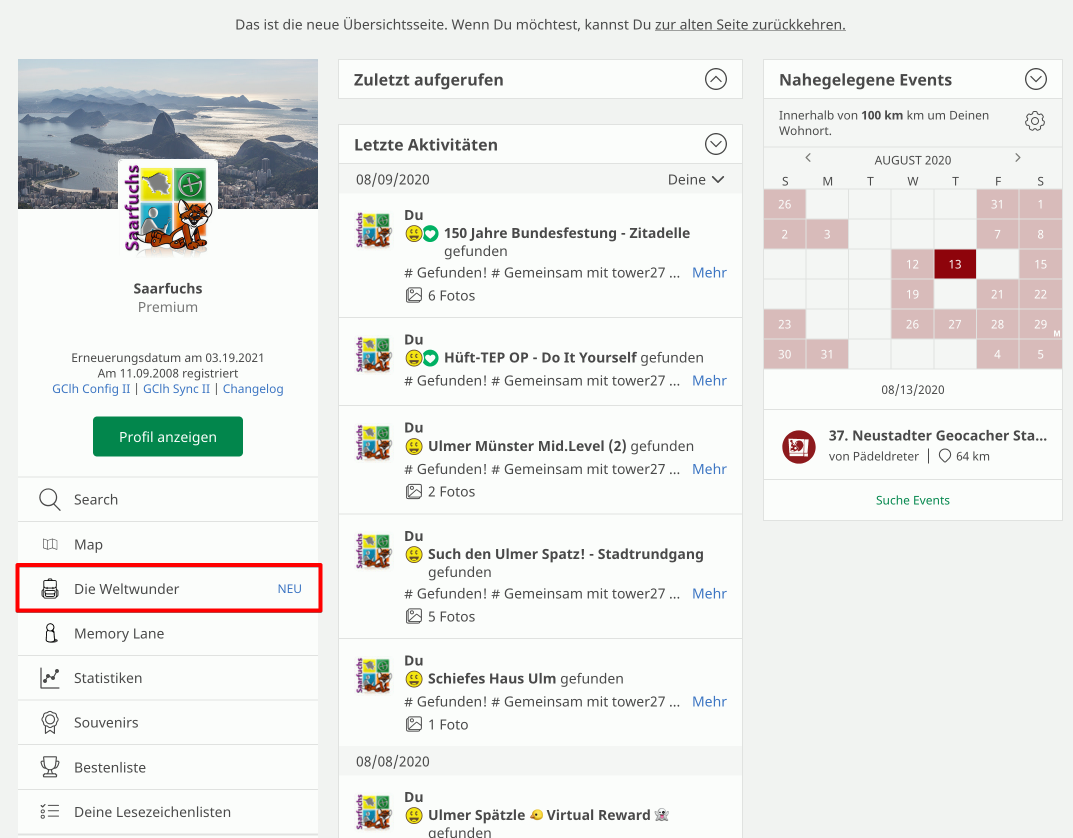Click the Die Weltwunder backpack icon
The image size is (1073, 838).
(50, 589)
